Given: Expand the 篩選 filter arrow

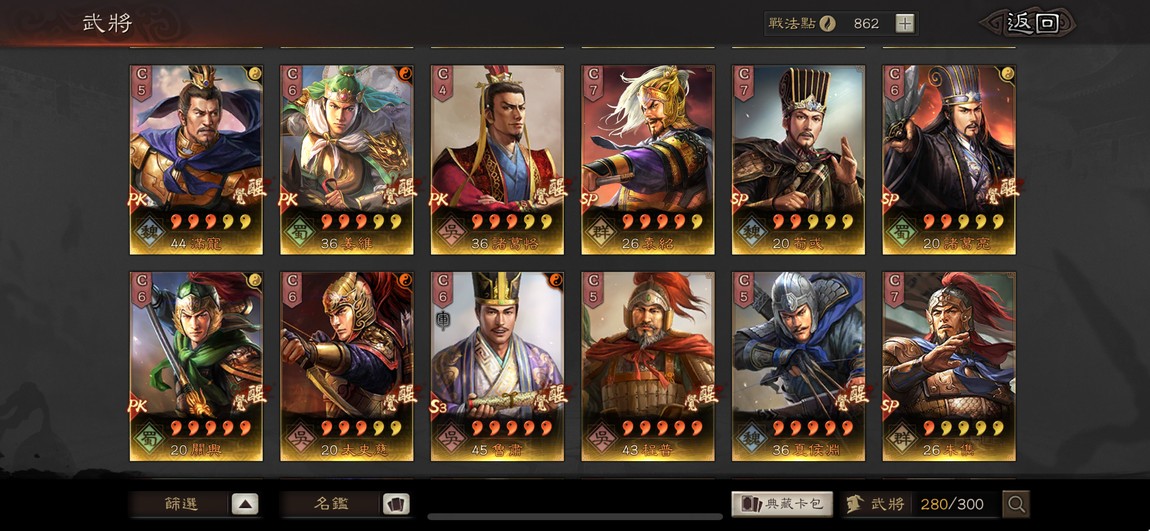Looking at the screenshot, I should tap(245, 504).
